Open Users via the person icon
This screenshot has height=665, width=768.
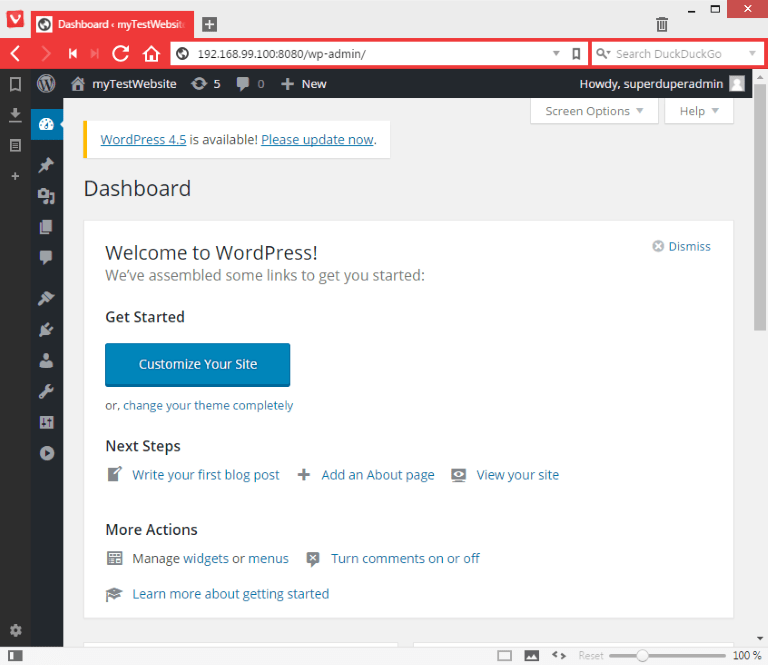click(46, 361)
